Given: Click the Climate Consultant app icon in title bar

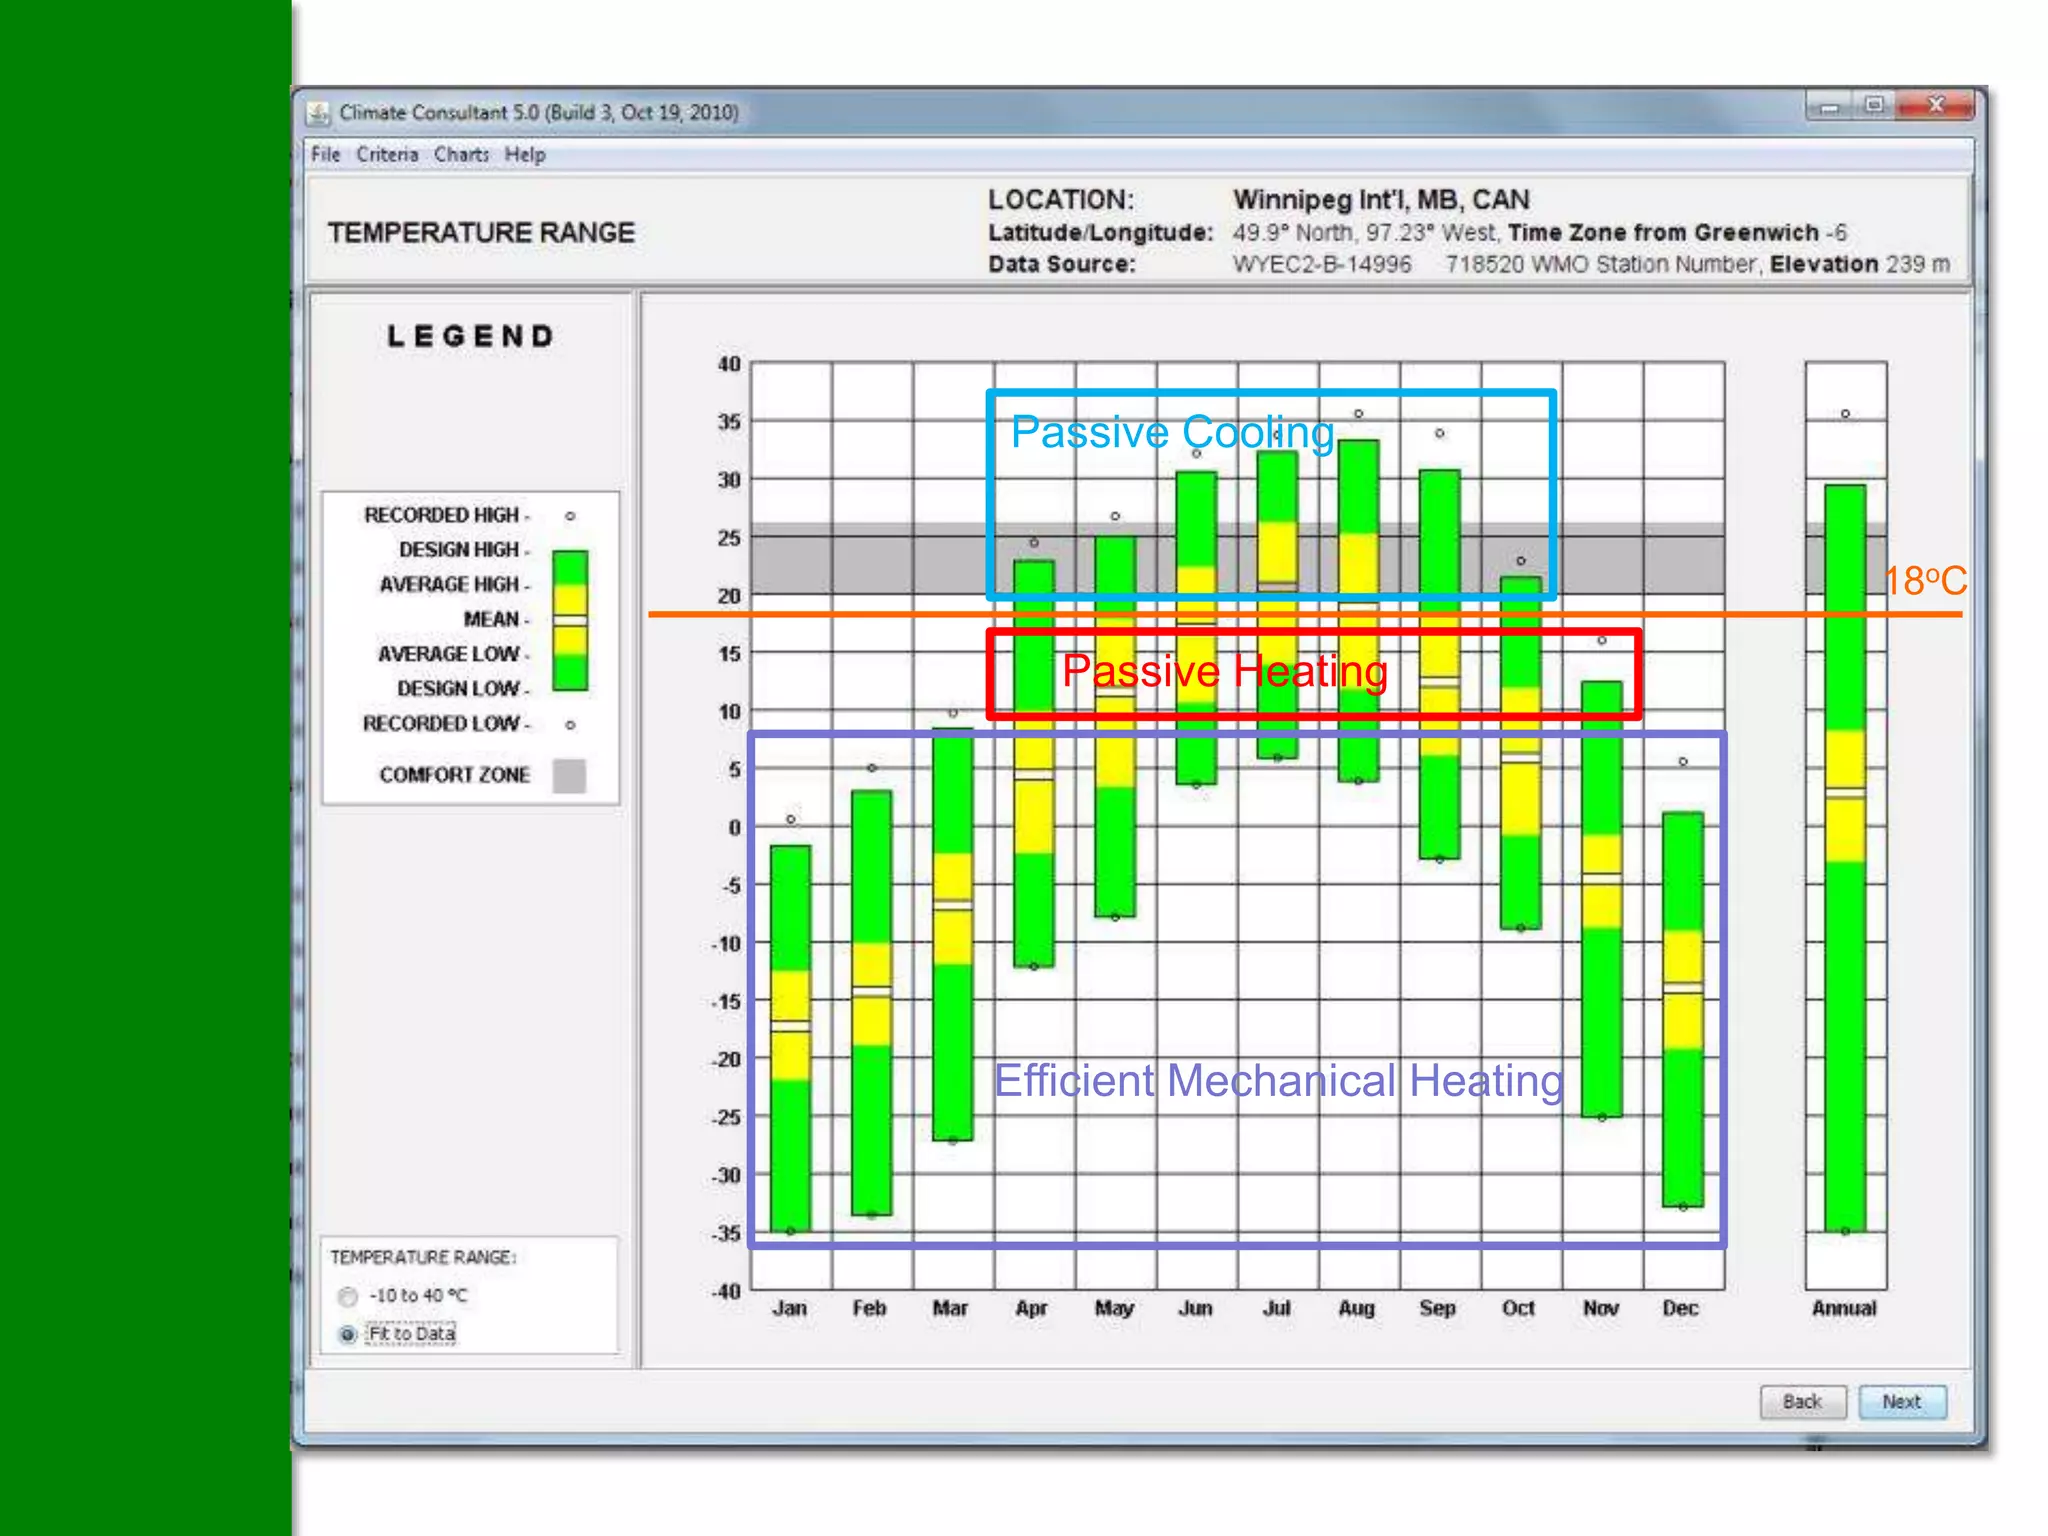Looking at the screenshot, I should click(318, 113).
